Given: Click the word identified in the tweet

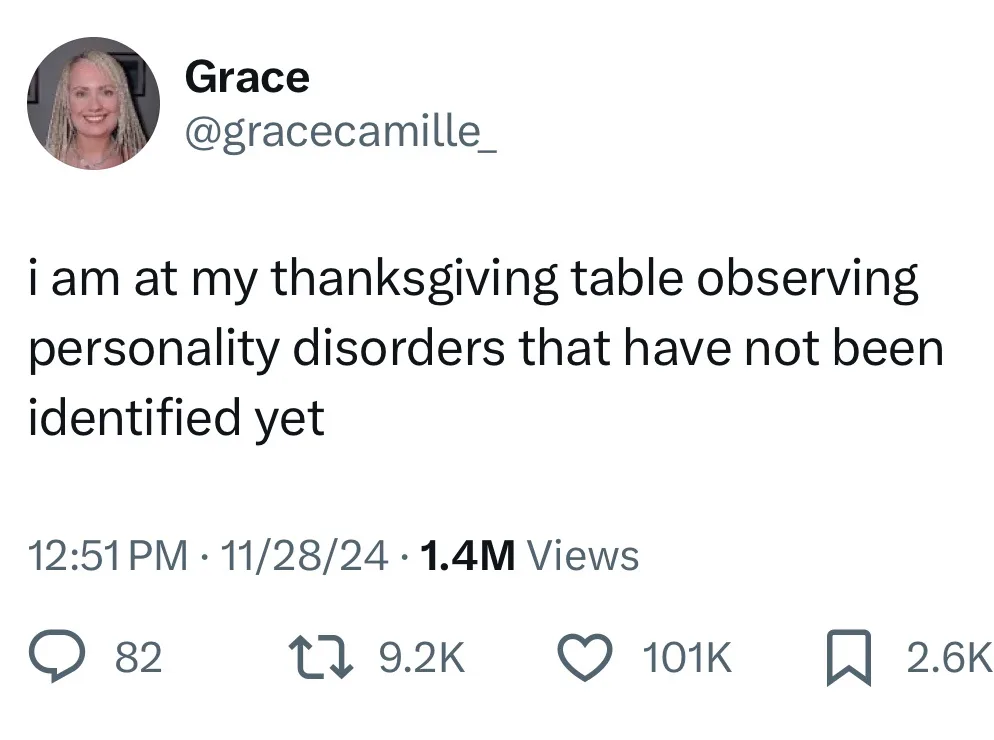Looking at the screenshot, I should pyautogui.click(x=134, y=417).
